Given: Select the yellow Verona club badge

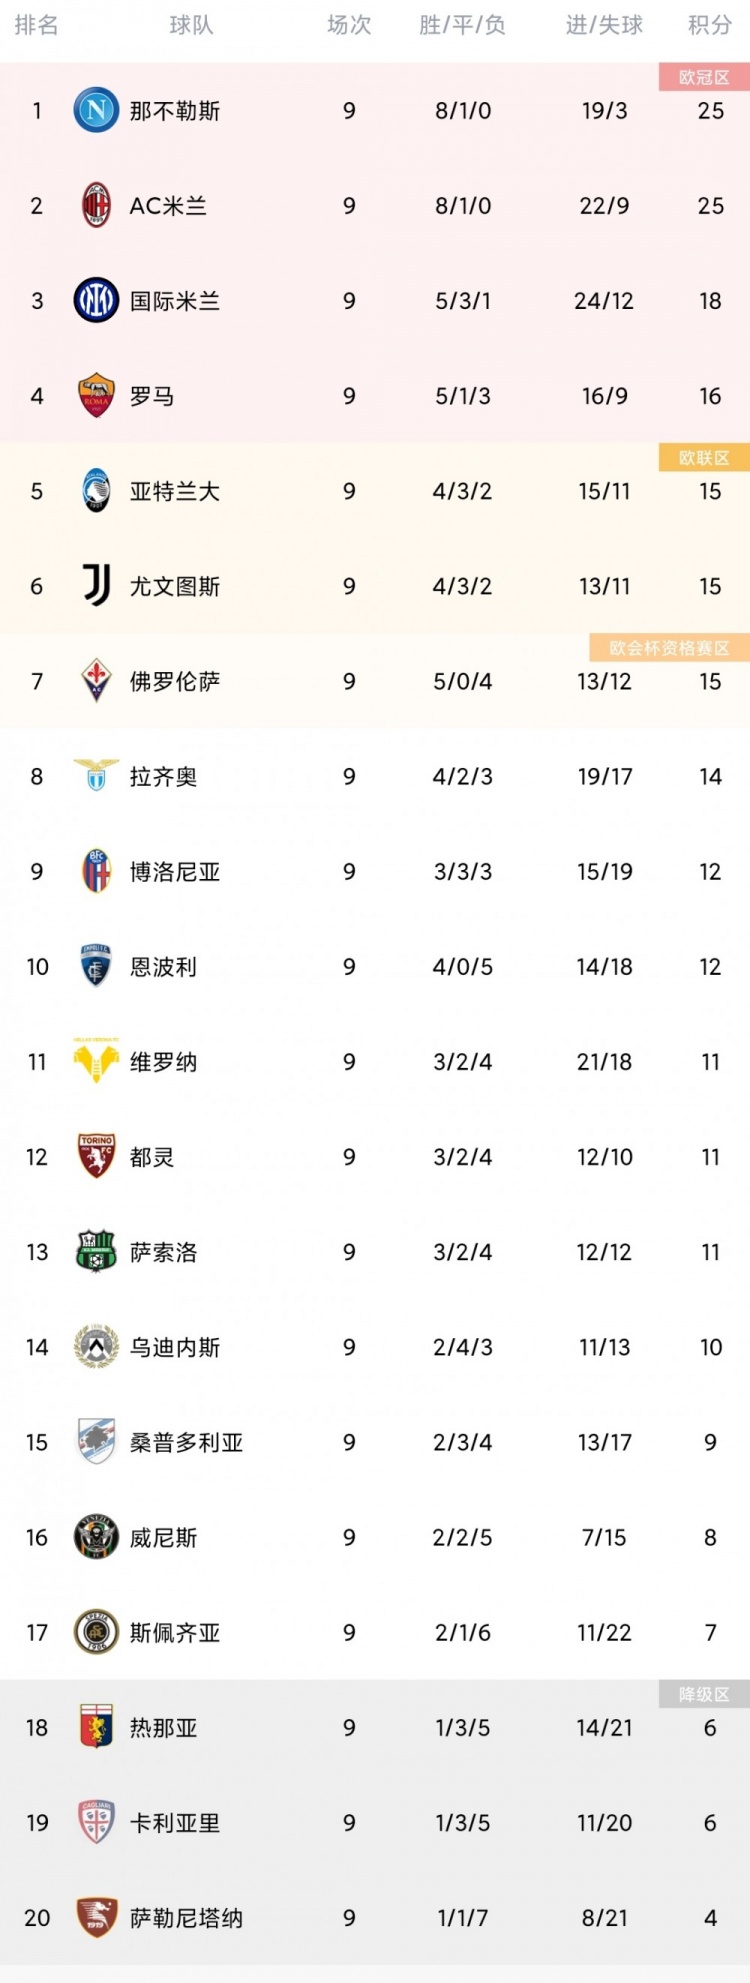Looking at the screenshot, I should pyautogui.click(x=96, y=1061).
